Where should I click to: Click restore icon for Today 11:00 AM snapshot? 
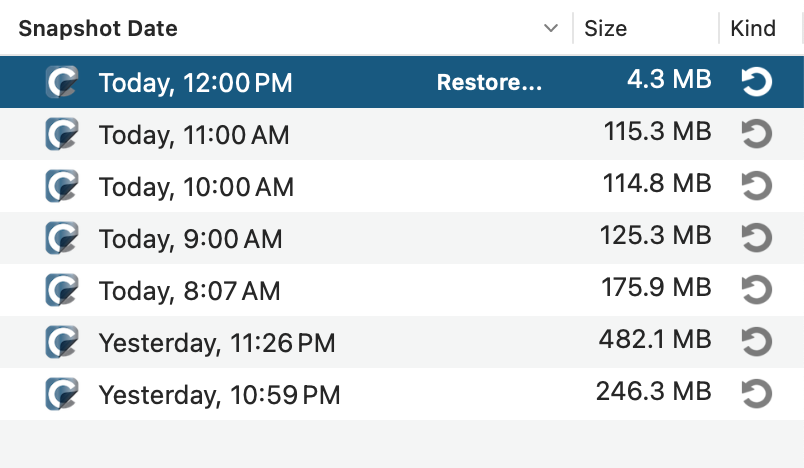click(x=757, y=134)
